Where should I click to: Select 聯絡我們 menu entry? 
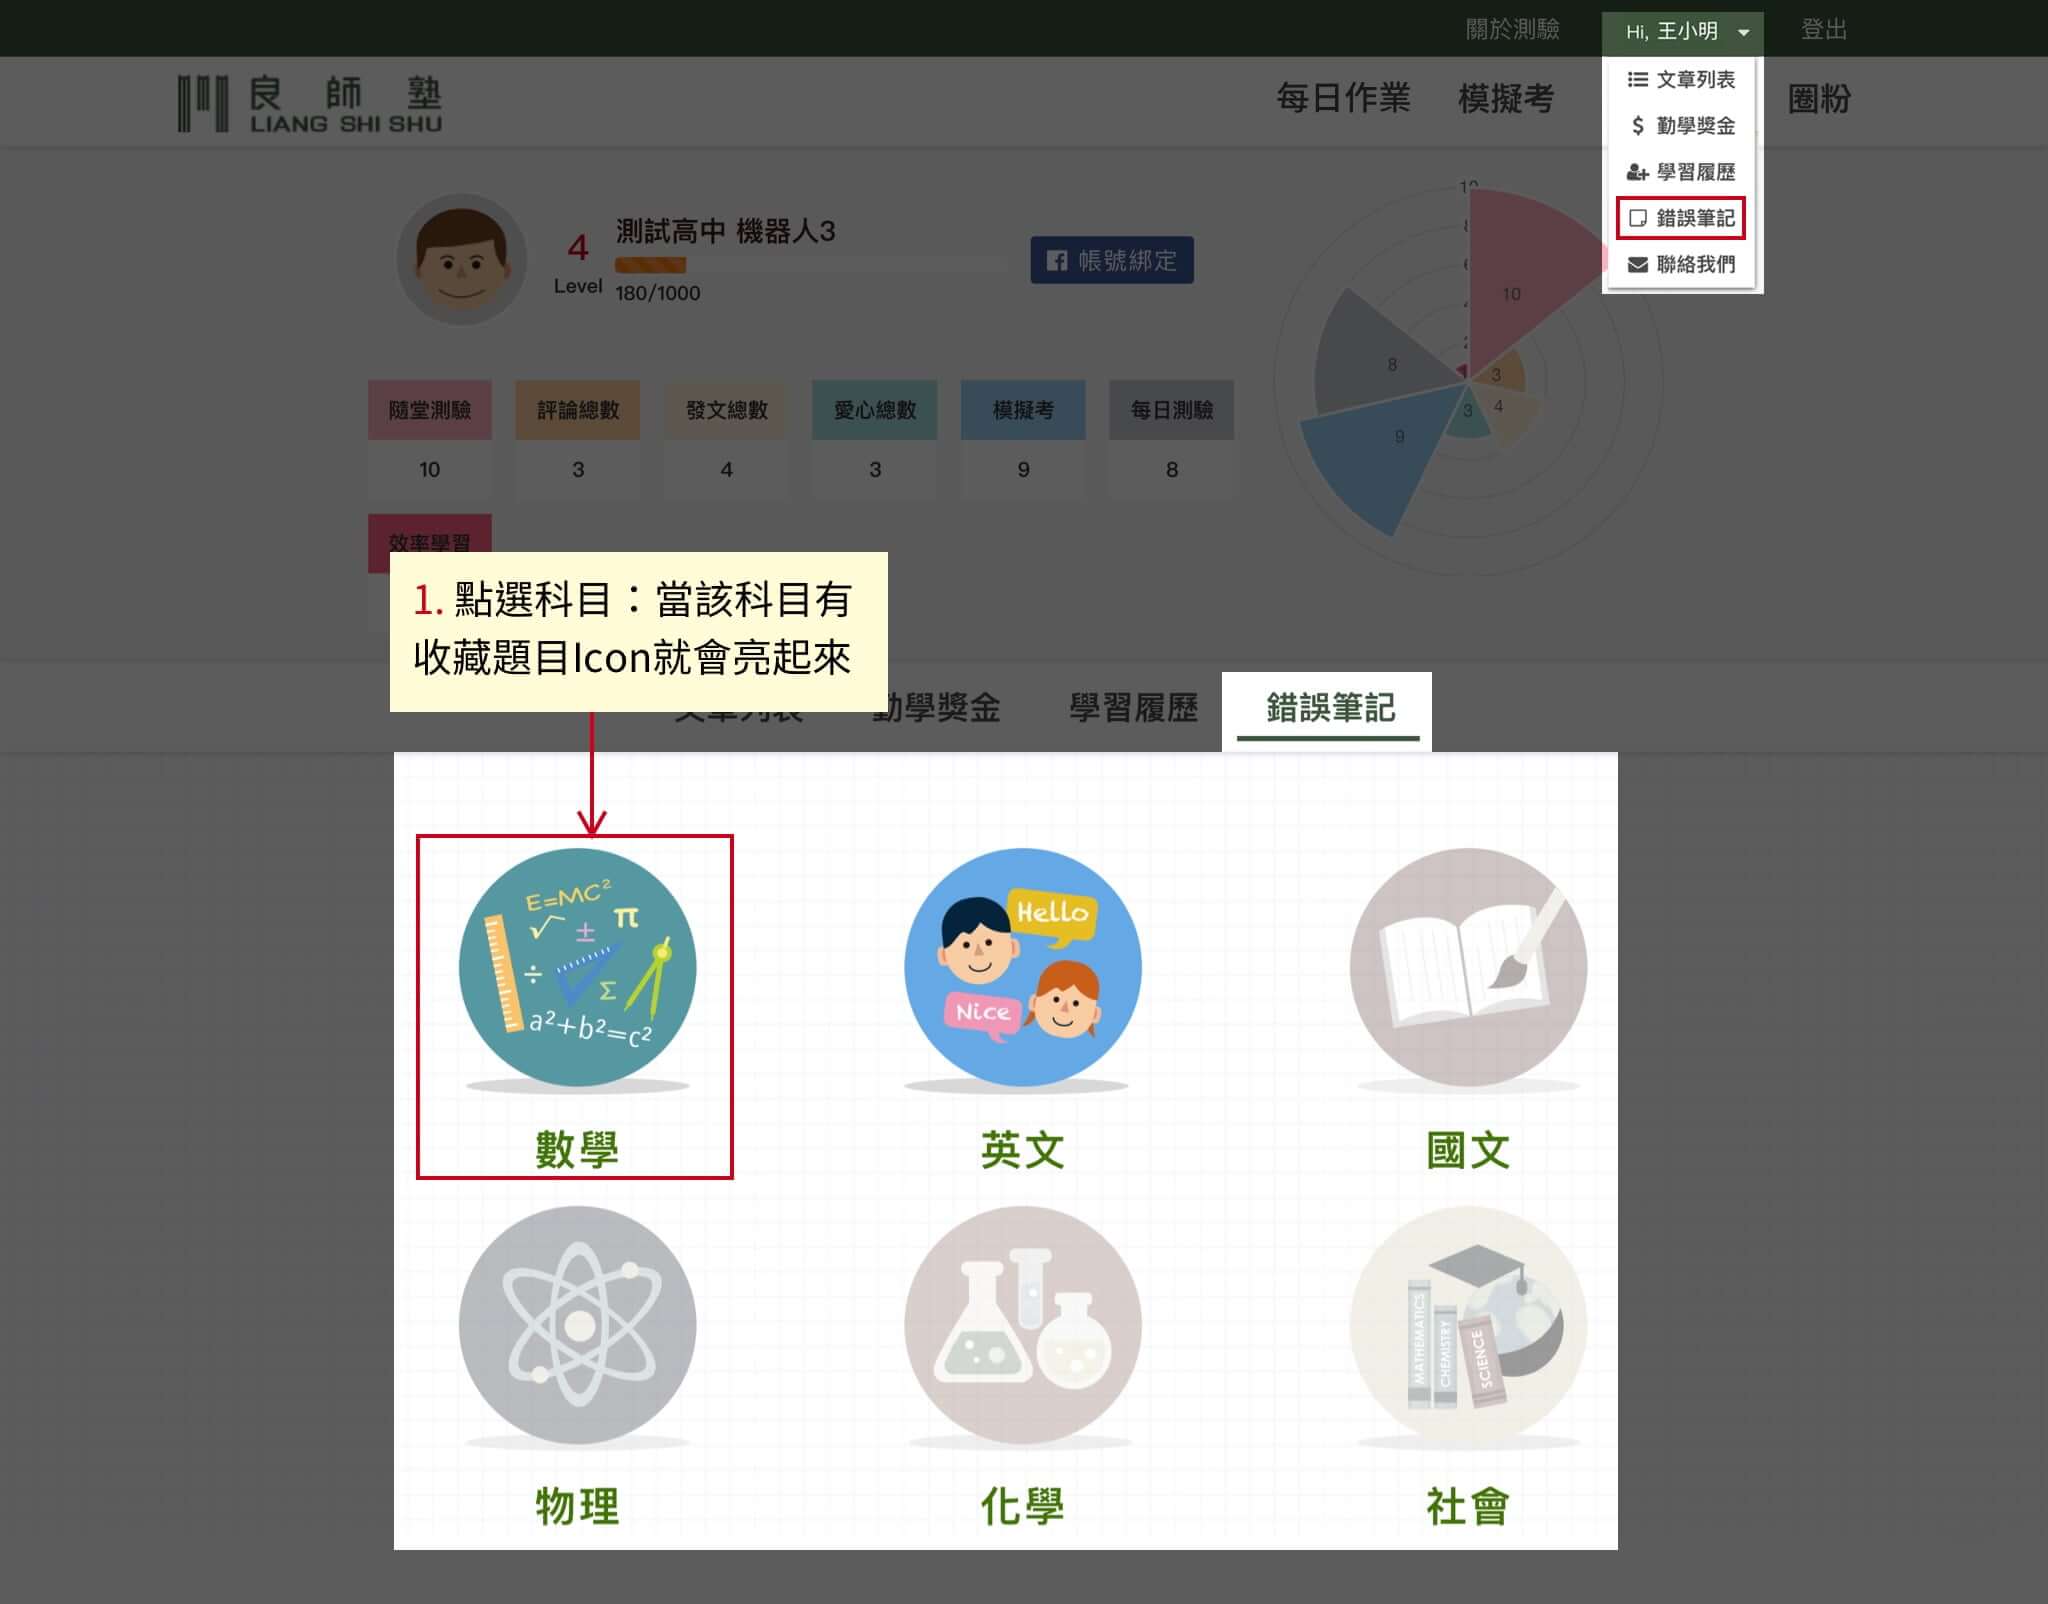click(x=1681, y=264)
